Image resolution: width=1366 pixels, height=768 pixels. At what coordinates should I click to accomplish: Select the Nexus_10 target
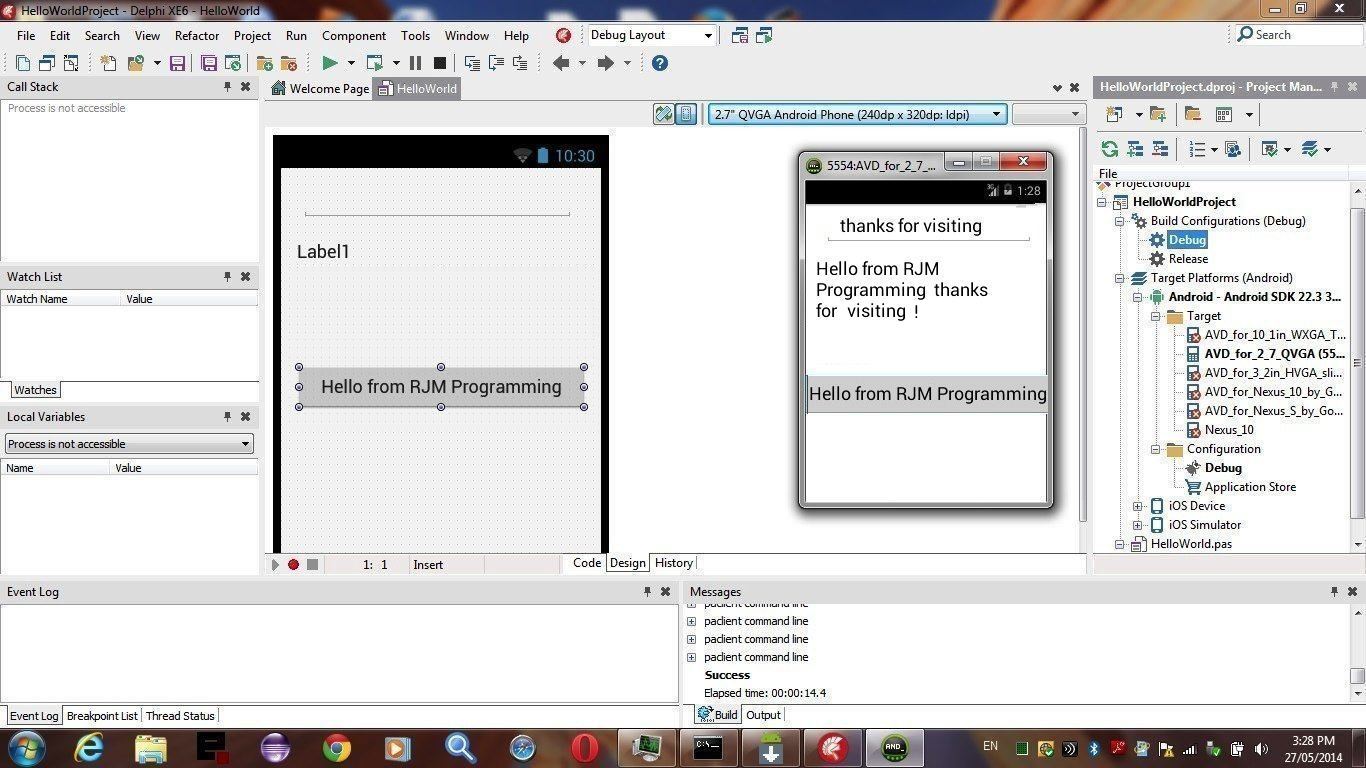point(1229,430)
